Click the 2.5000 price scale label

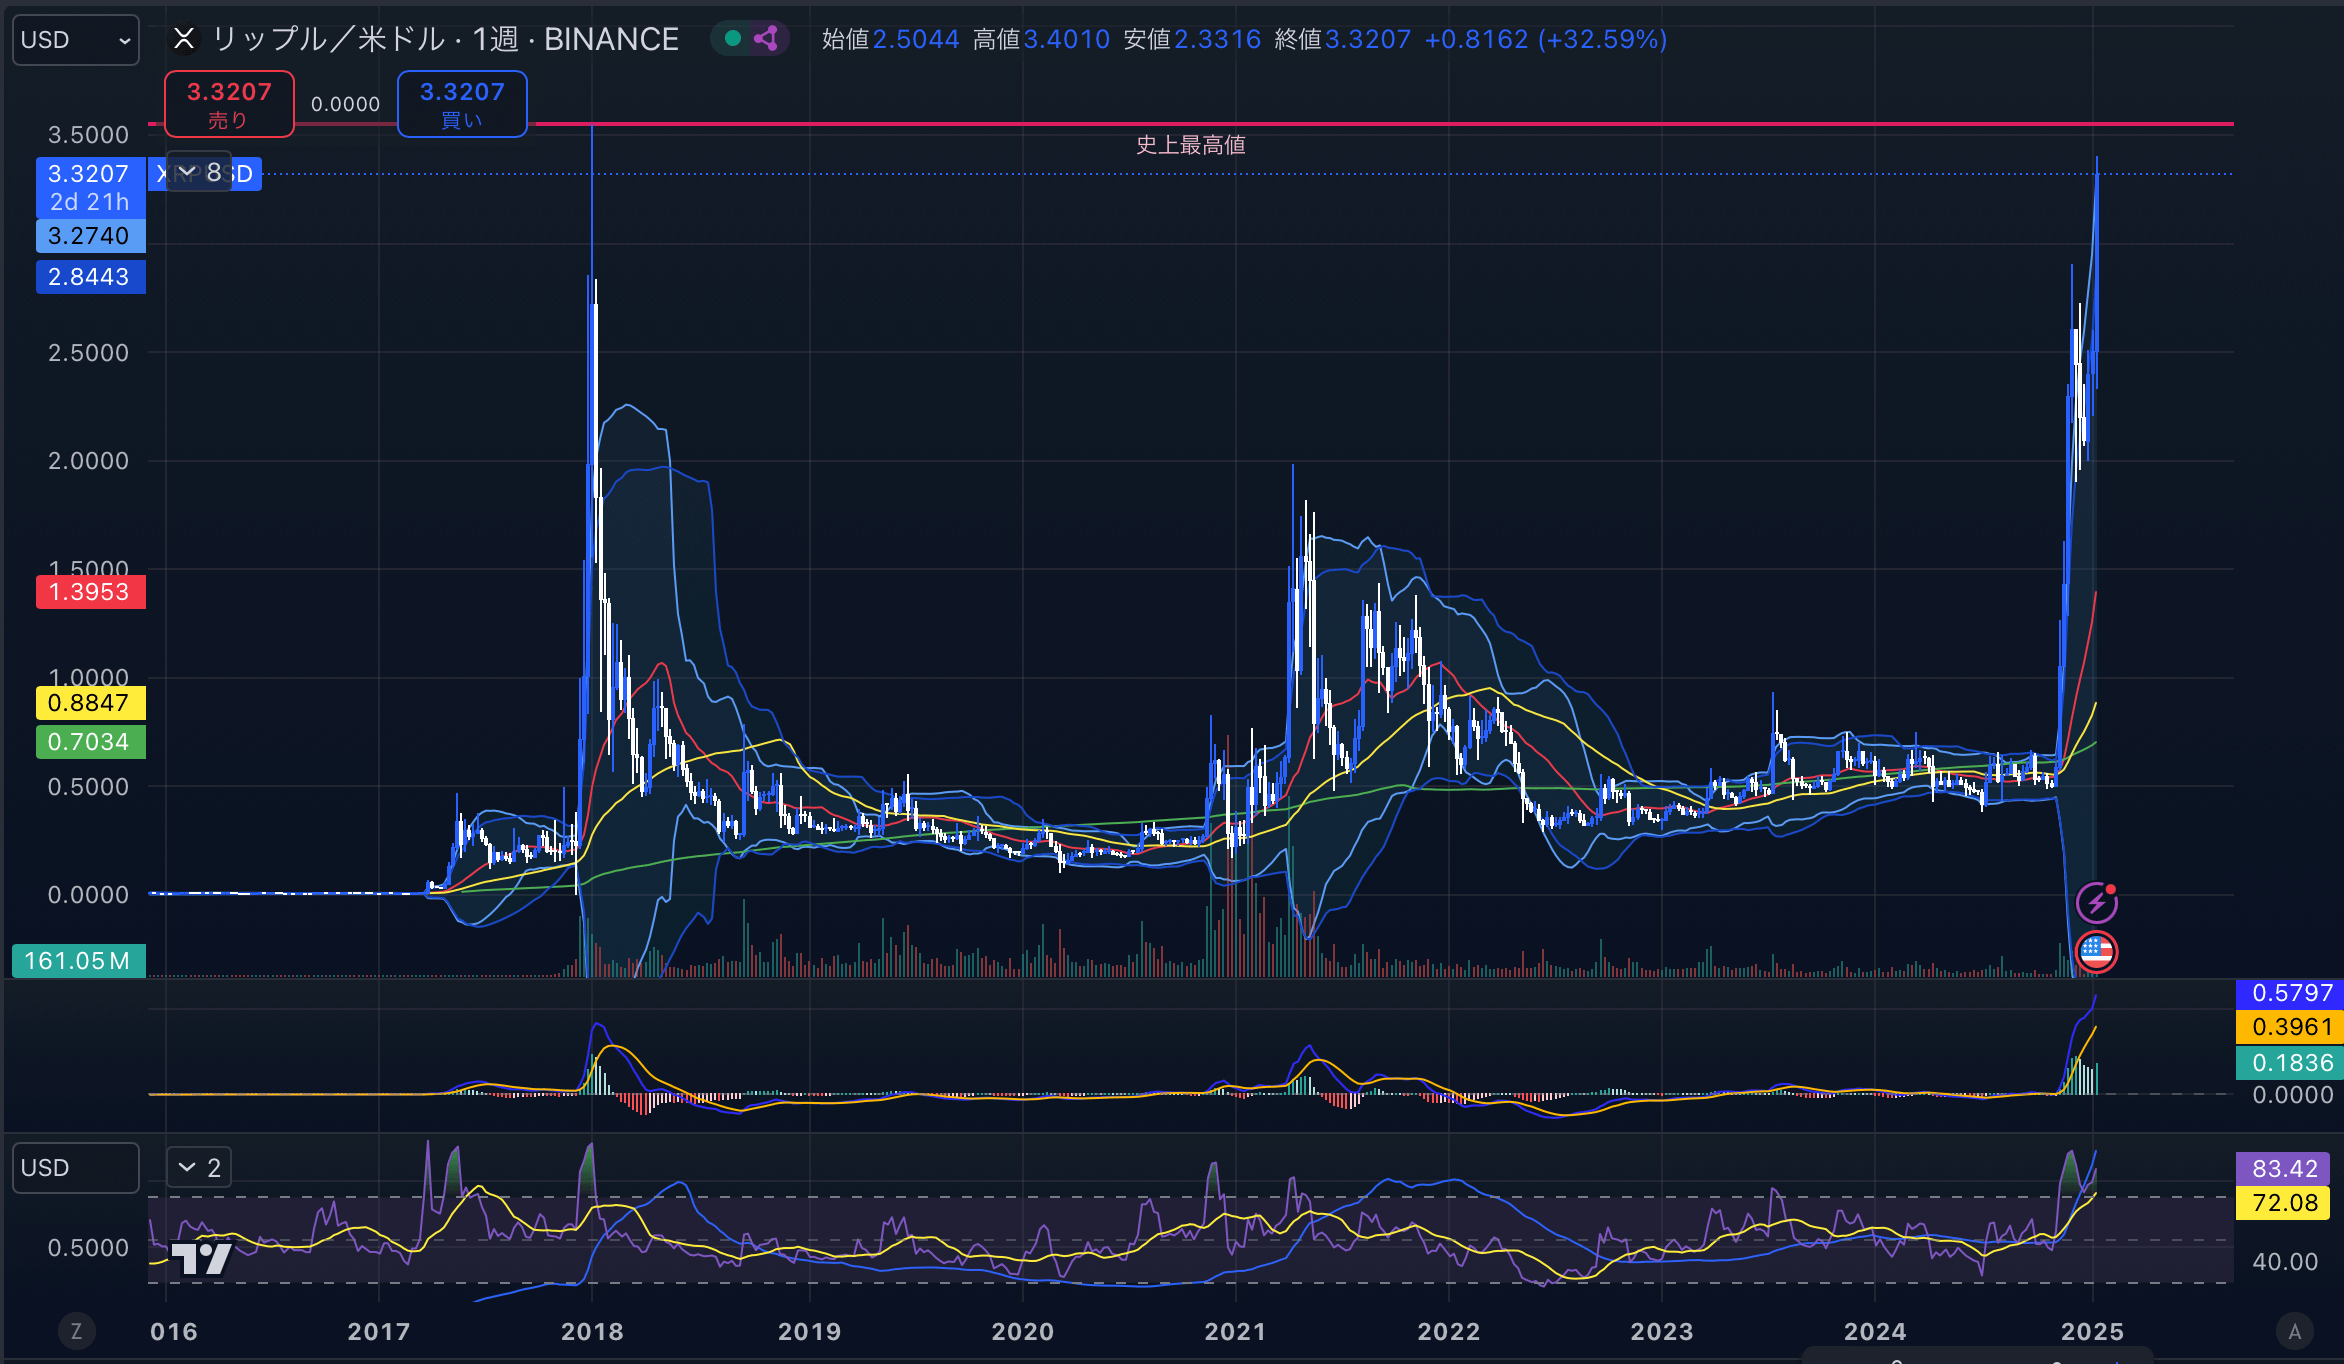pos(88,353)
